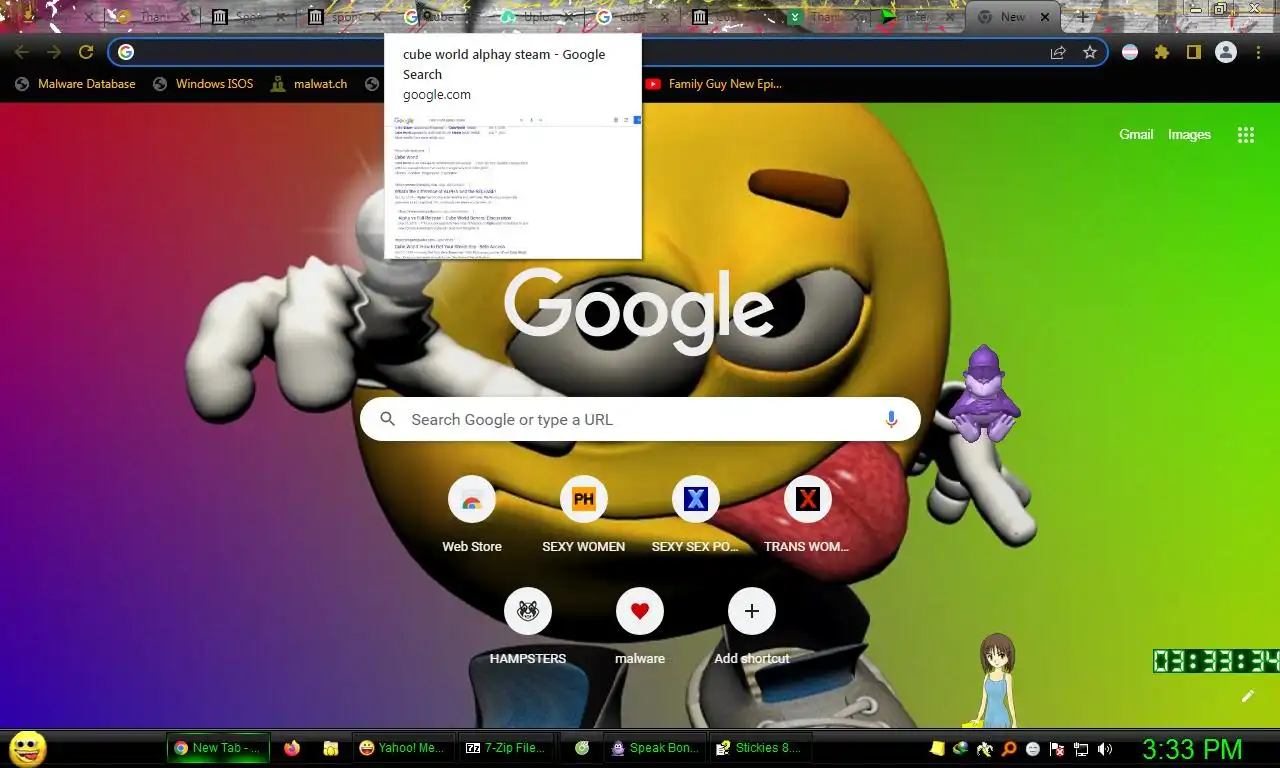Open the malwat.ch bookmark
The height and width of the screenshot is (768, 1280).
click(x=309, y=84)
